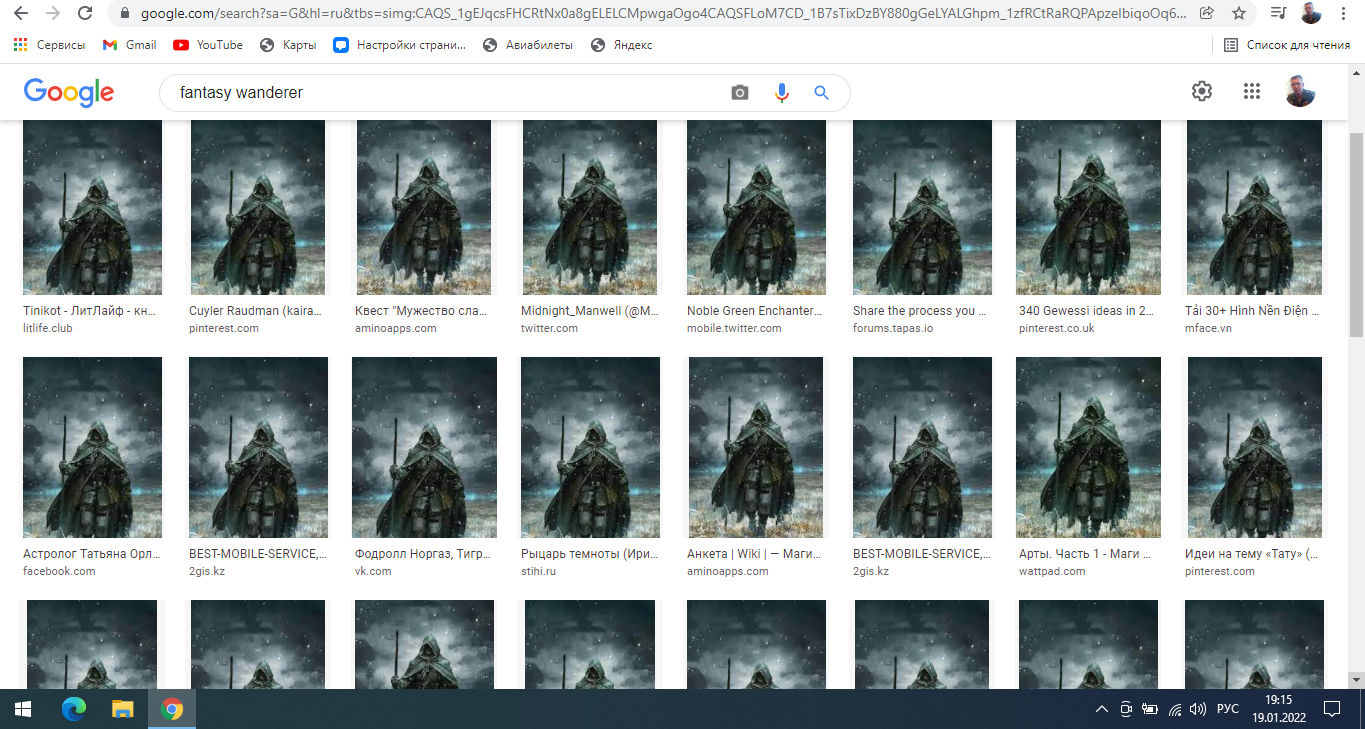Click the share page icon in address bar

[x=1207, y=14]
